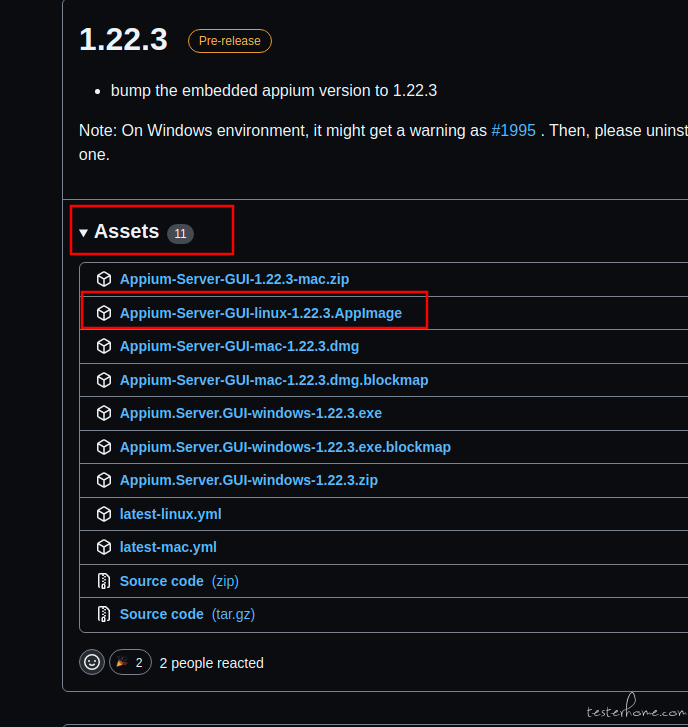Download Appium-Server-GUI-mac-1.22.3.dmg
This screenshot has height=727, width=688.
(x=239, y=346)
